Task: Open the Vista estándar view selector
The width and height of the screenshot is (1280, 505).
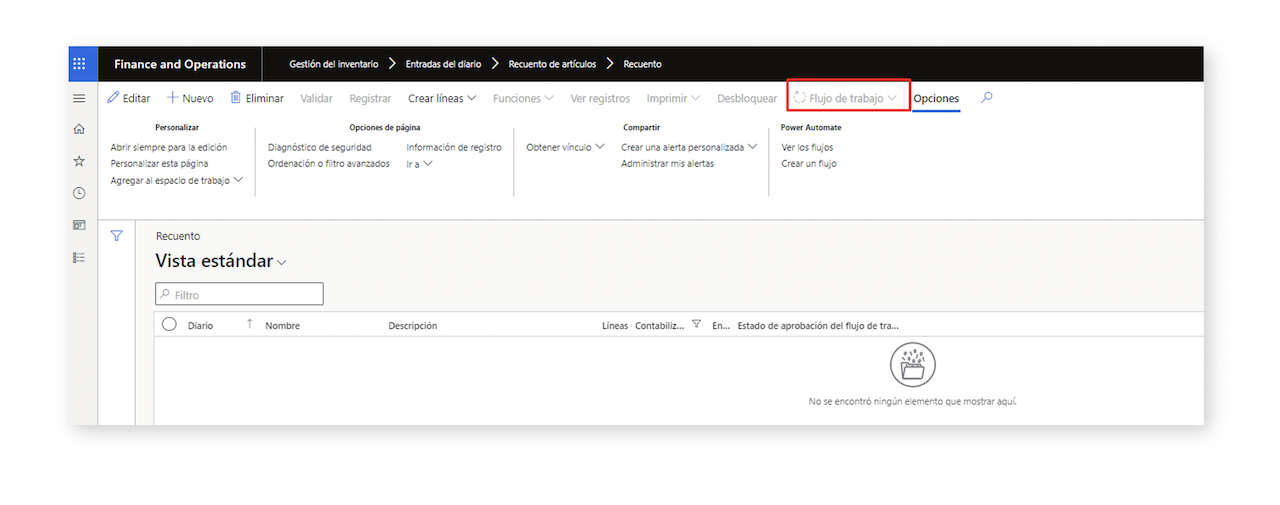Action: pyautogui.click(x=221, y=261)
